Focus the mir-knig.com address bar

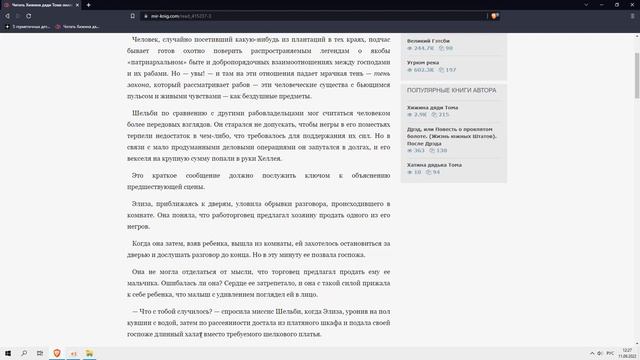314,16
